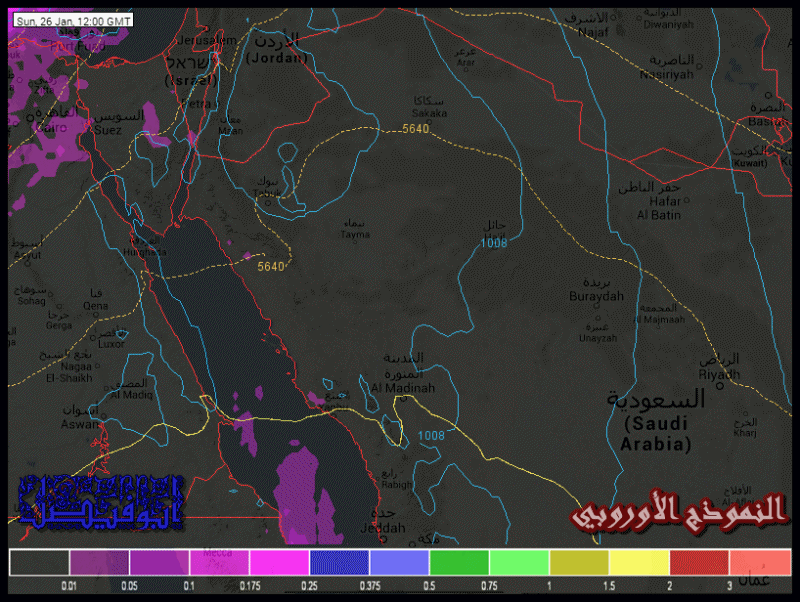Pick the dark red legend swatch for 2–3
The height and width of the screenshot is (602, 800).
pyautogui.click(x=699, y=562)
